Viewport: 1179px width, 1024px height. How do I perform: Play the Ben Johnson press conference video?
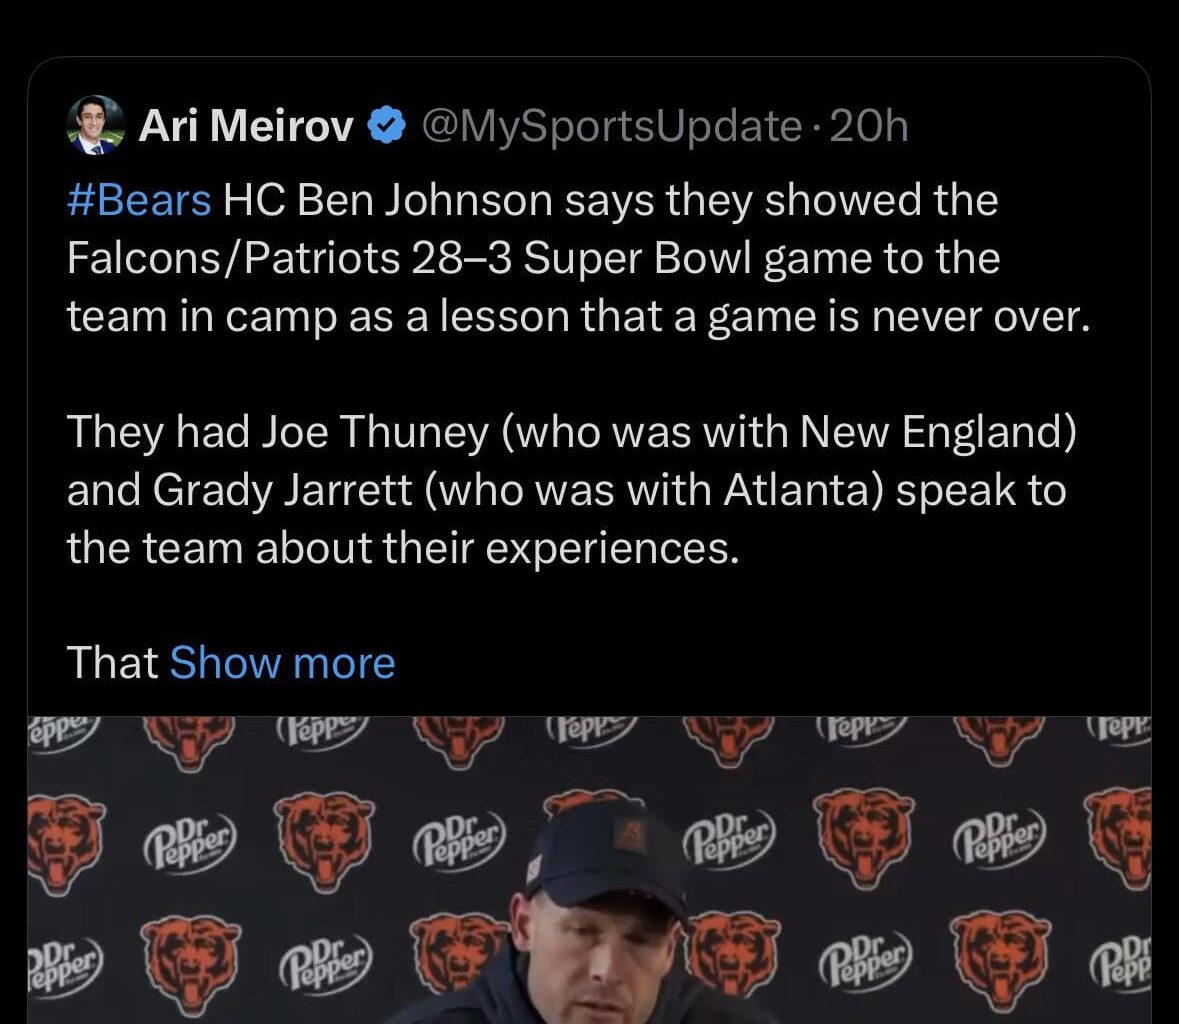[x=589, y=870]
